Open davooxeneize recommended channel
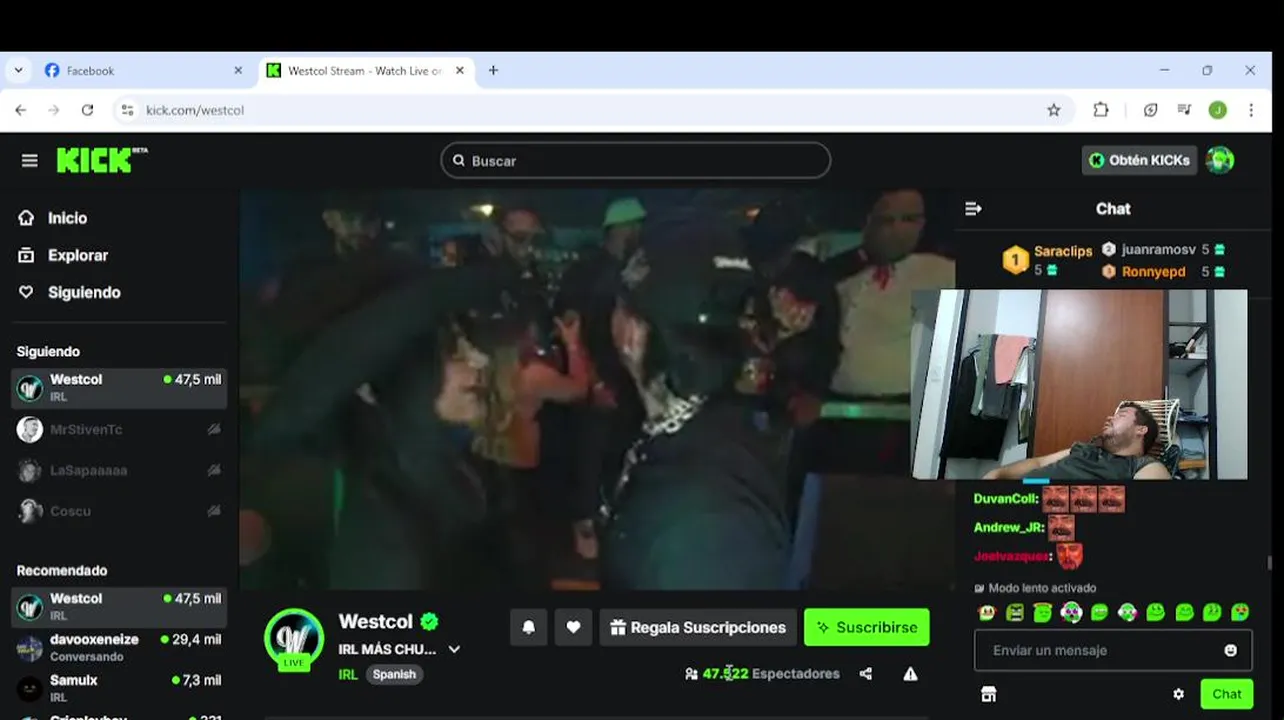Screen dimensions: 1284x720 119,647
